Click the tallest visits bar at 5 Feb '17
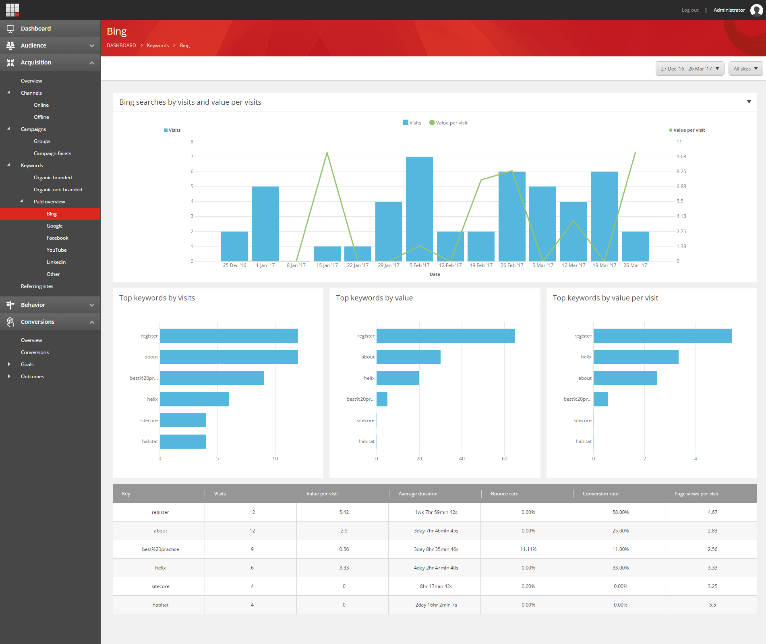This screenshot has height=644, width=766. click(x=419, y=209)
